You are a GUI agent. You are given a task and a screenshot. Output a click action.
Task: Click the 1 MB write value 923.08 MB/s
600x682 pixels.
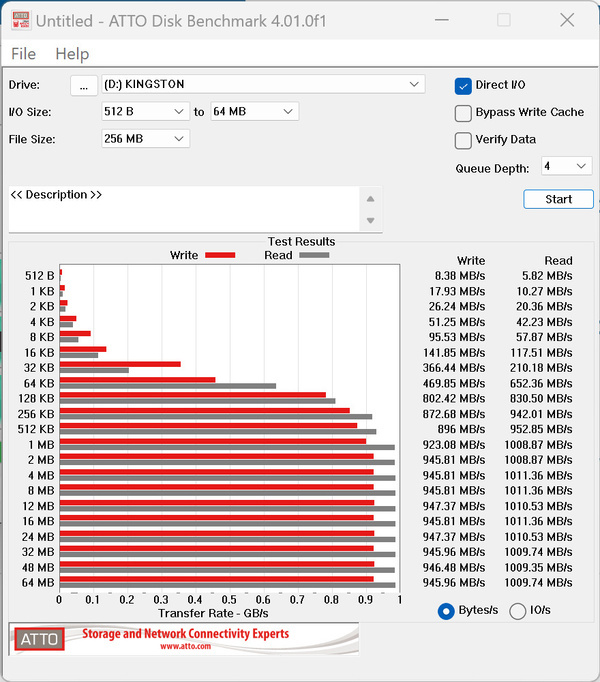pos(453,445)
